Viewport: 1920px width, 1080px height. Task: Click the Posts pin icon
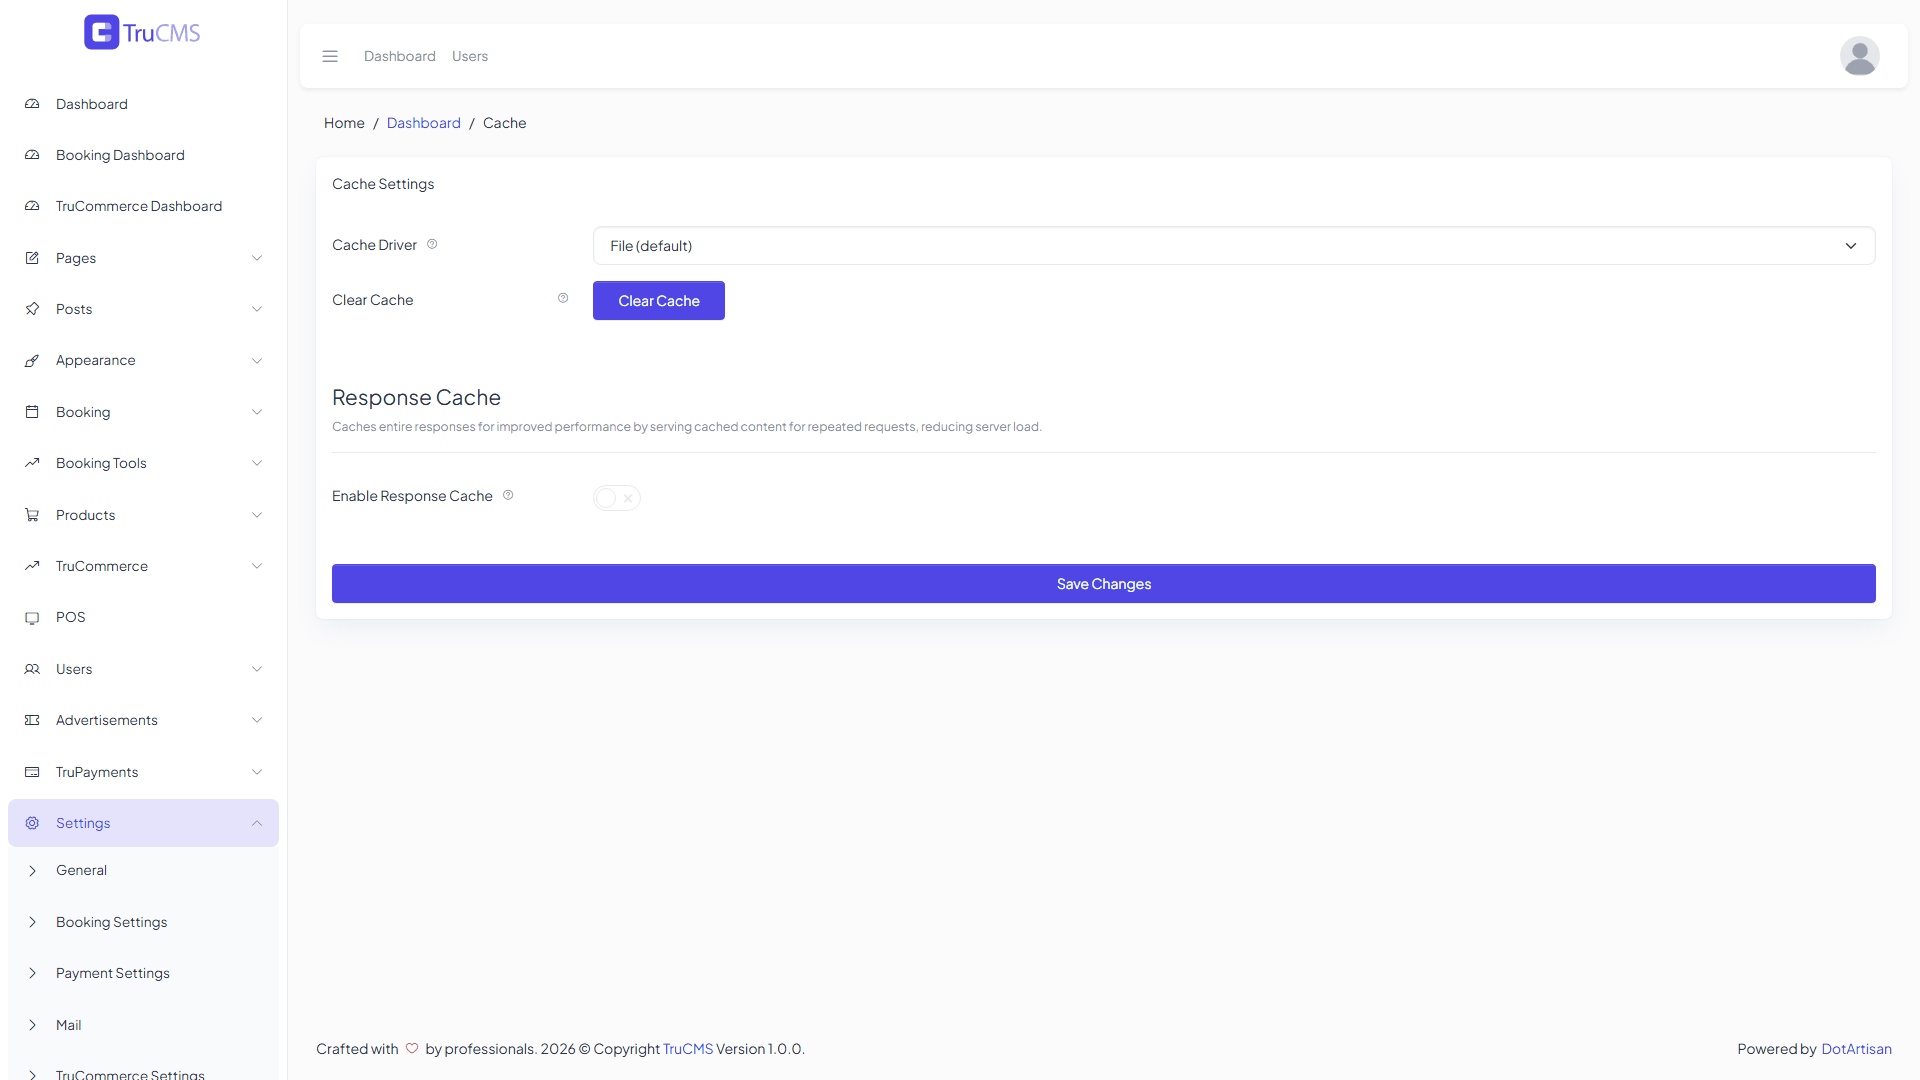32,309
